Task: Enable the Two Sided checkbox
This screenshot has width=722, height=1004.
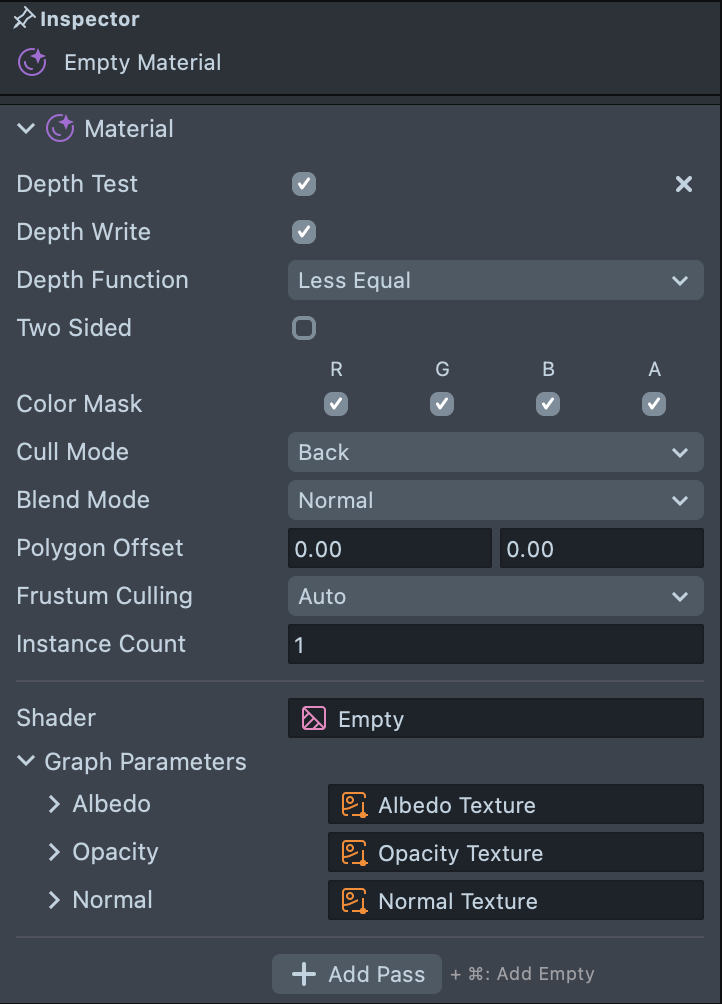Action: [304, 328]
